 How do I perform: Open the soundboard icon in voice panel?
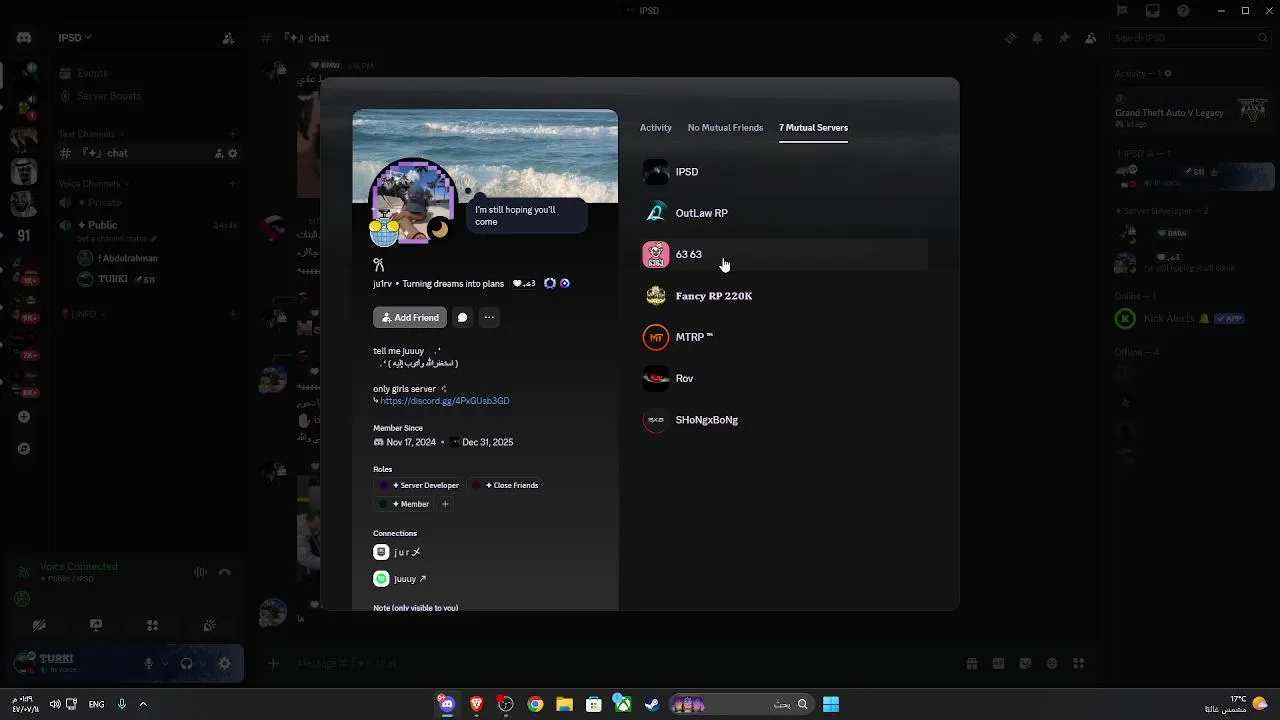(209, 625)
